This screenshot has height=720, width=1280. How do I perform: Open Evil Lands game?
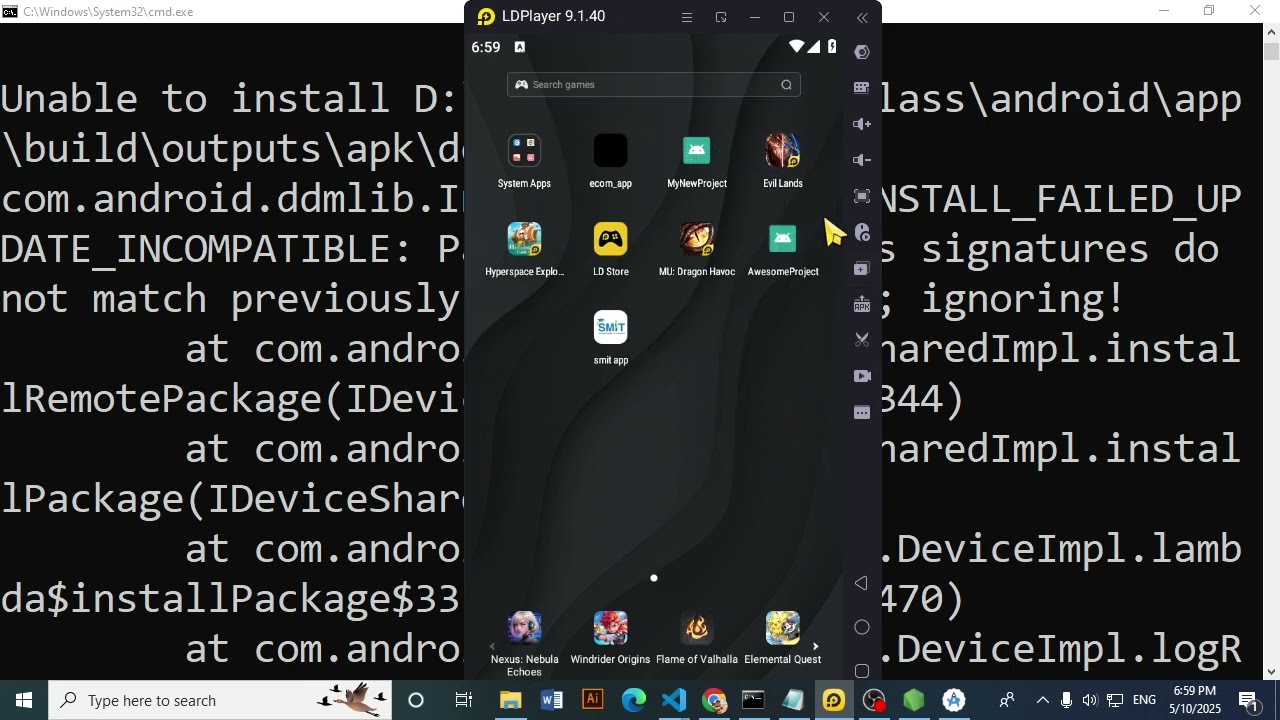[x=783, y=151]
